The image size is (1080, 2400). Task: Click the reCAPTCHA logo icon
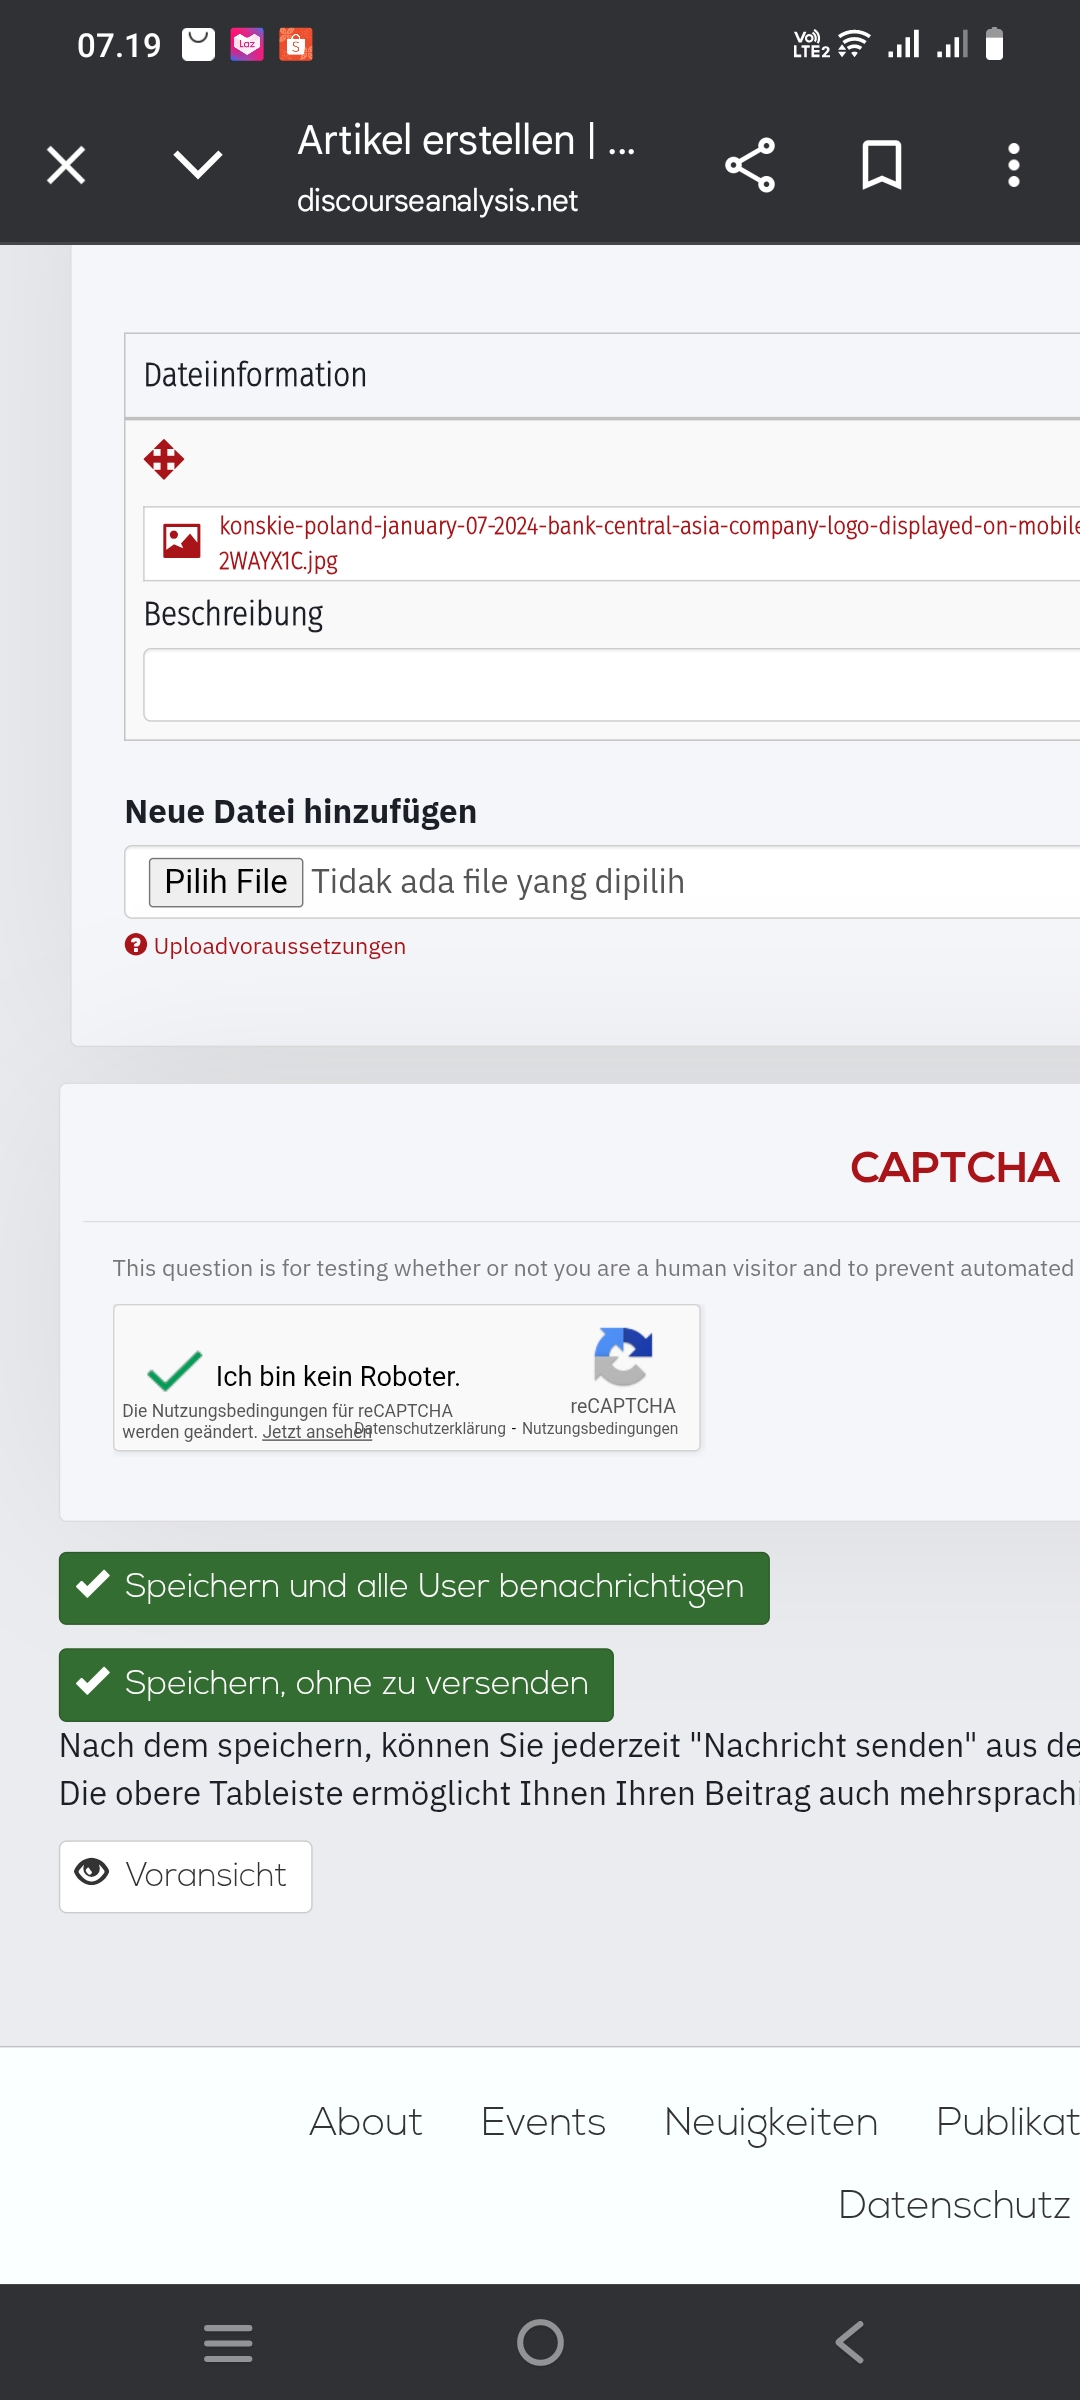coord(623,1355)
